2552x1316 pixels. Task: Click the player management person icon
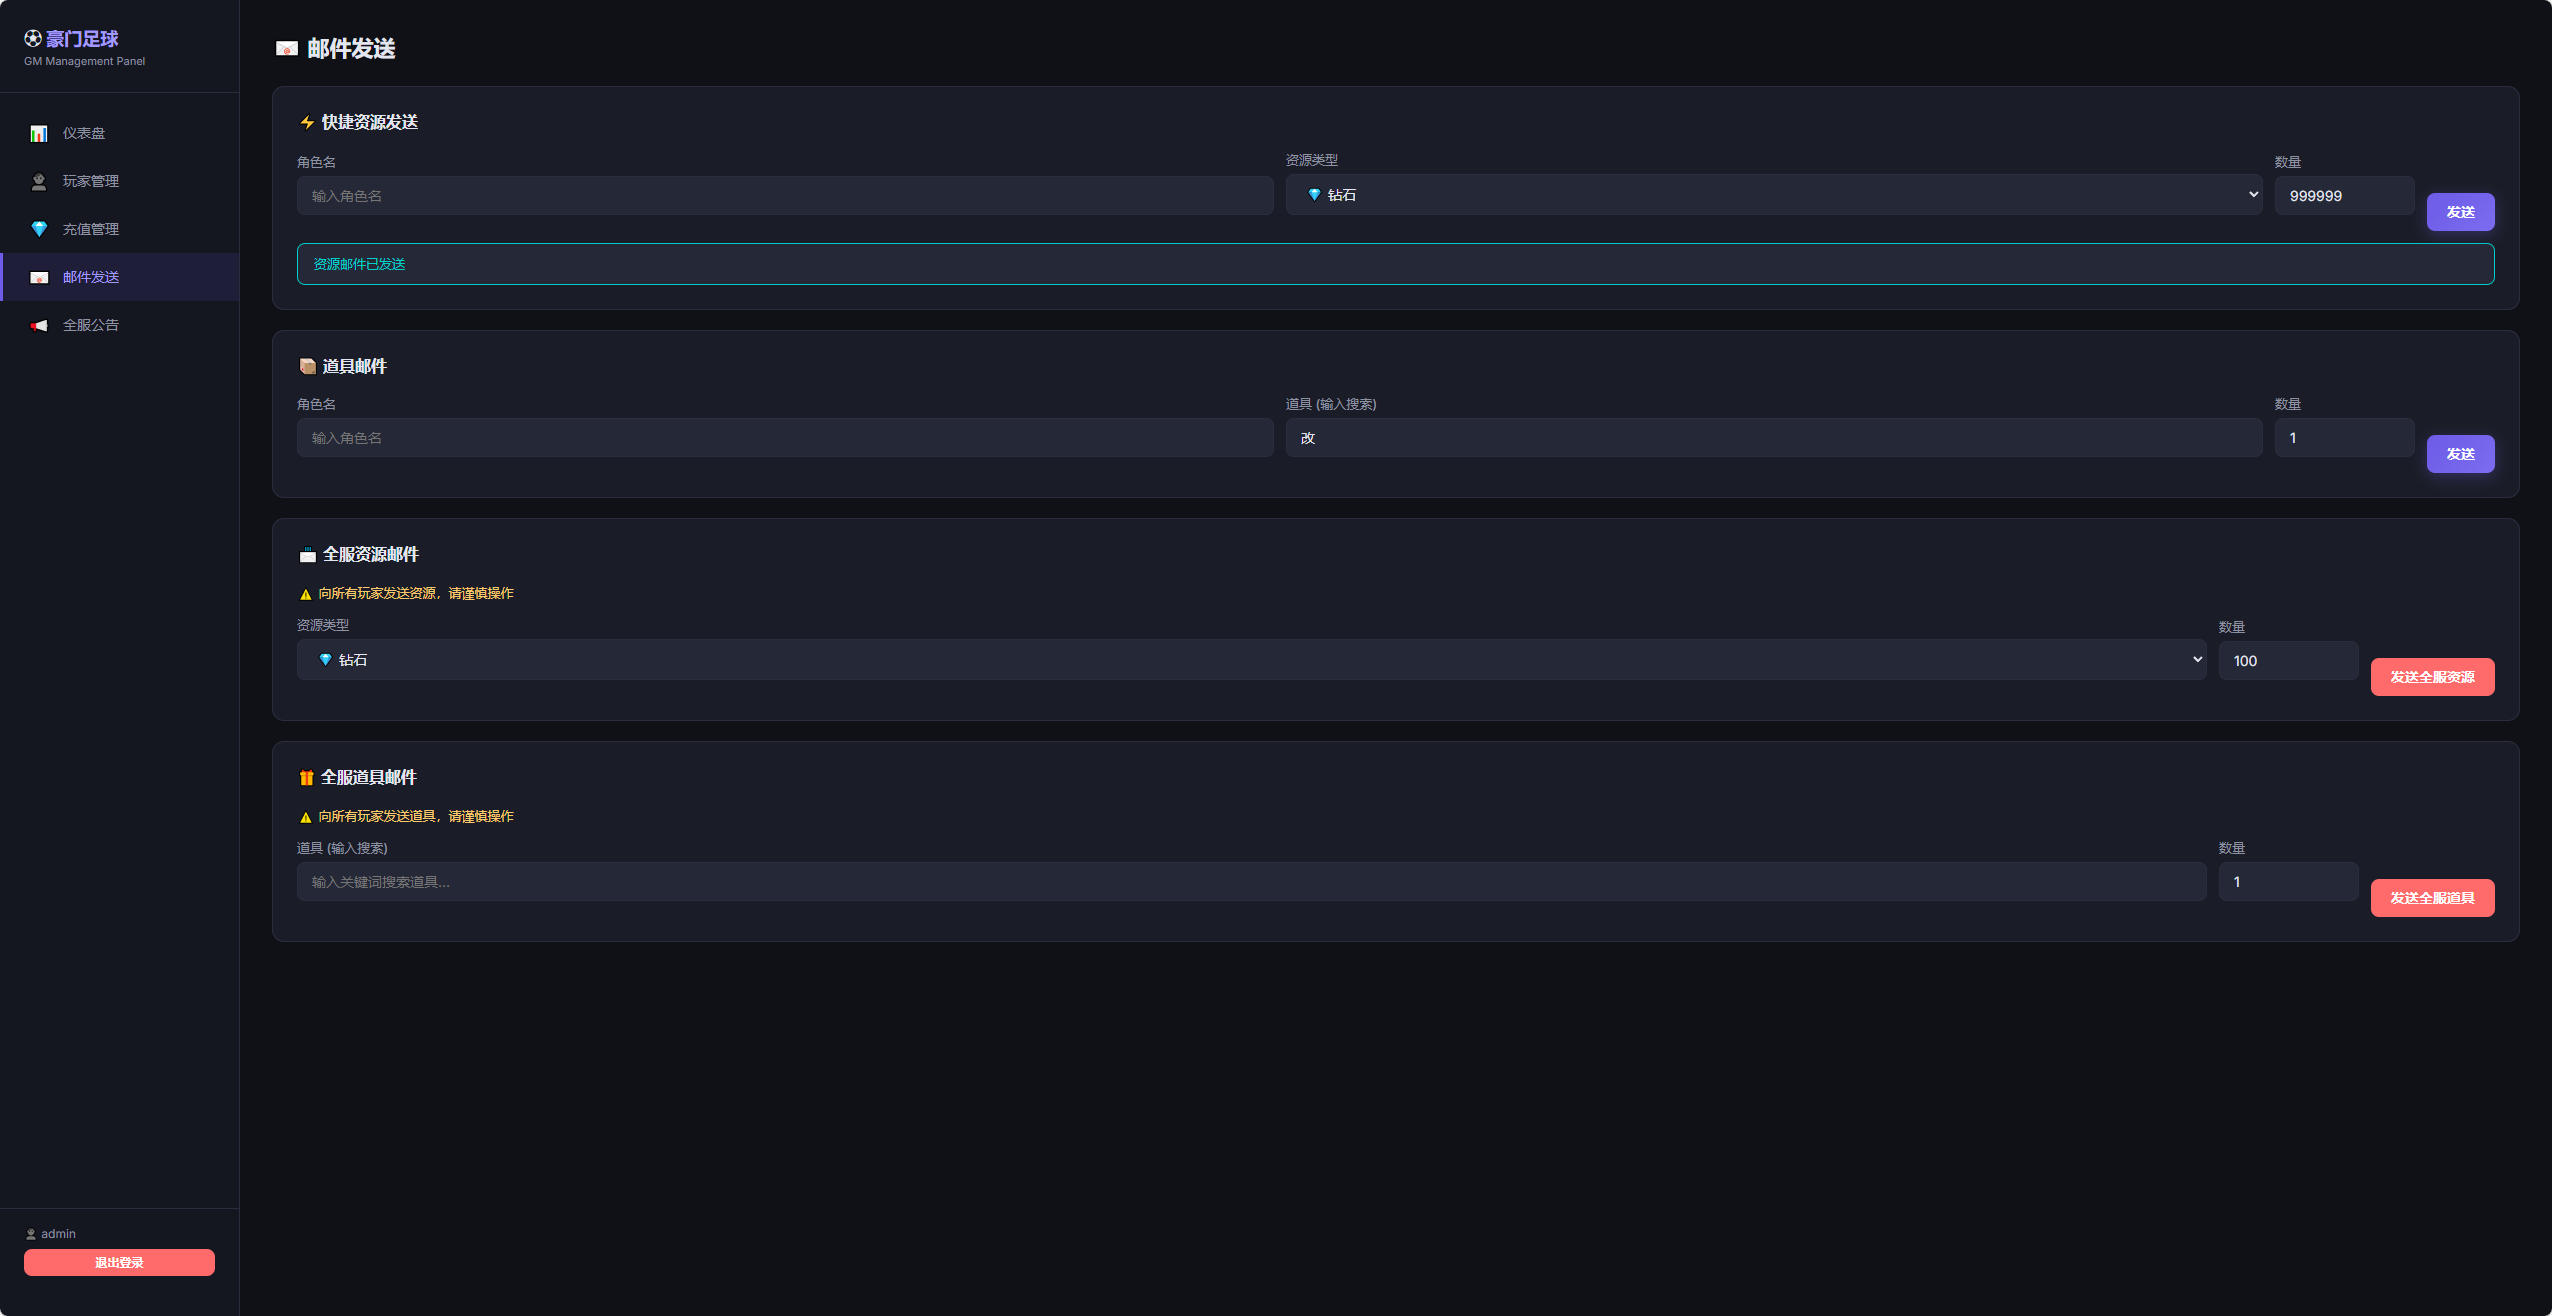[x=39, y=182]
